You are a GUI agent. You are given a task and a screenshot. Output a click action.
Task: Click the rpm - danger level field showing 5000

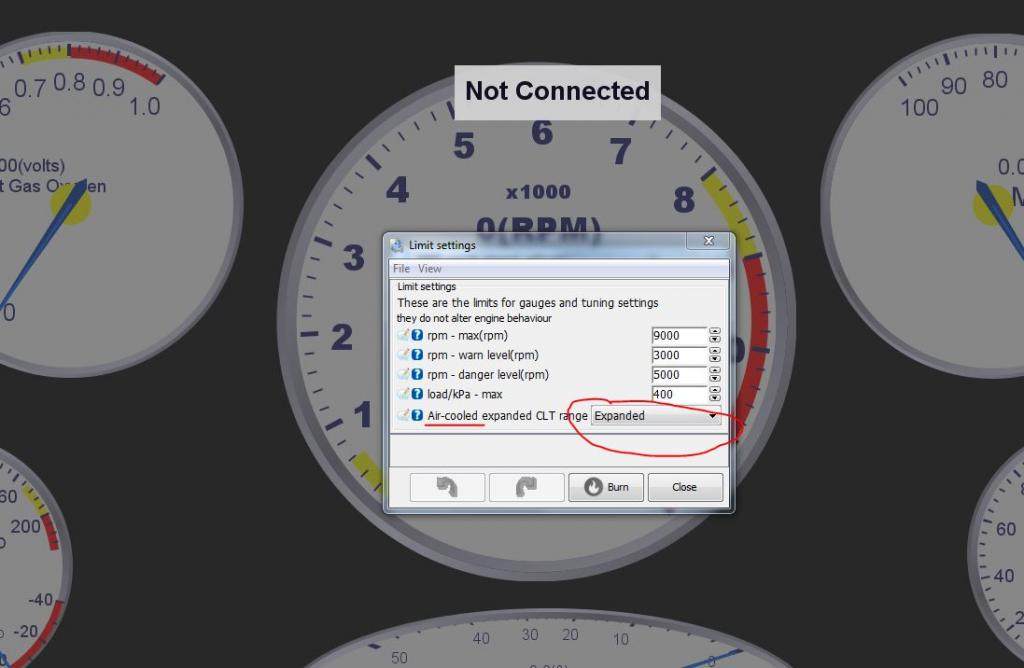point(679,375)
